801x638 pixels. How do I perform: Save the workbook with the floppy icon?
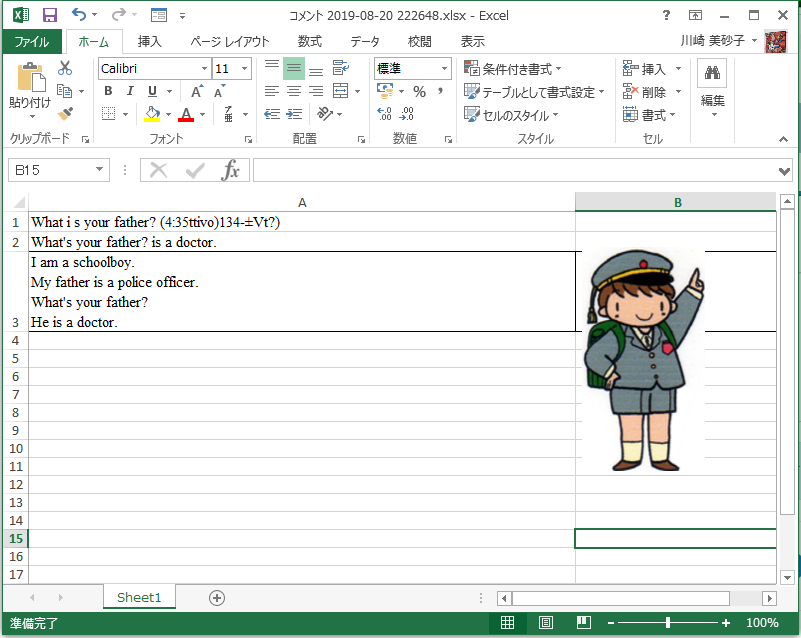[50, 15]
